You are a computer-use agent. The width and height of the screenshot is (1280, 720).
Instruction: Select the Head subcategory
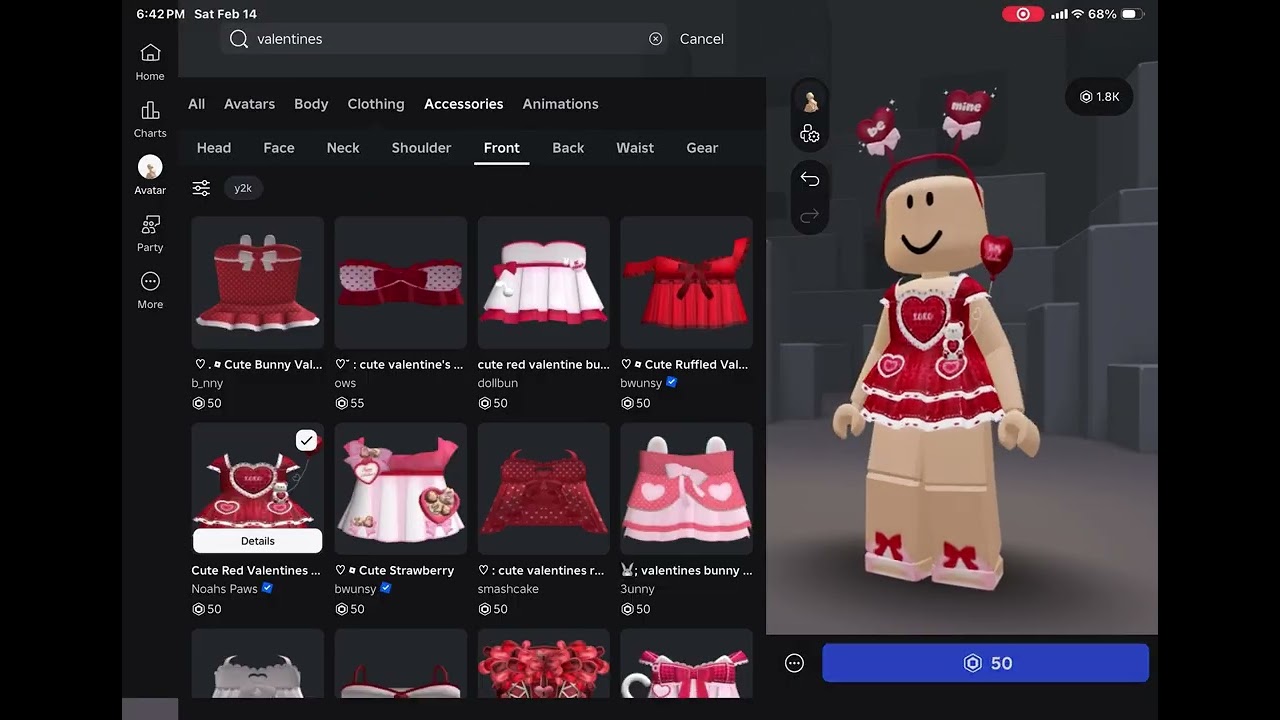pos(214,148)
